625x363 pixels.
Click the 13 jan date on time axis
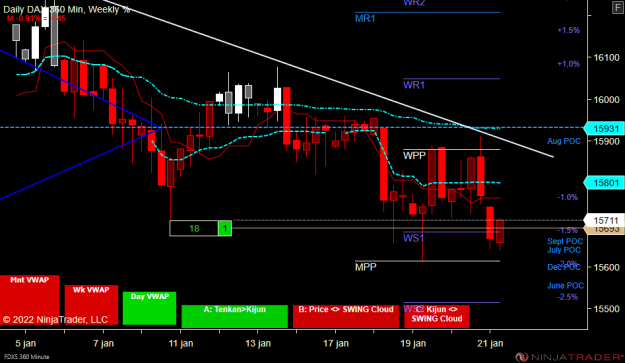tap(258, 343)
